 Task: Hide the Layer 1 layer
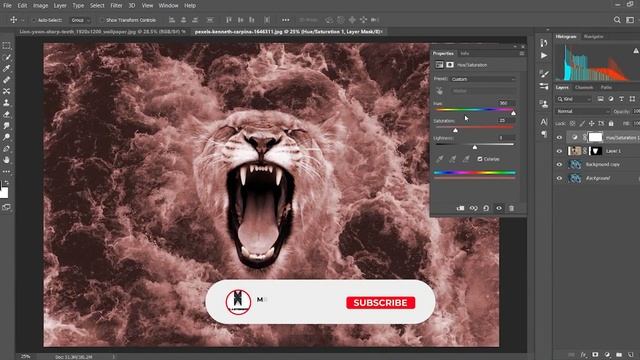[560, 151]
